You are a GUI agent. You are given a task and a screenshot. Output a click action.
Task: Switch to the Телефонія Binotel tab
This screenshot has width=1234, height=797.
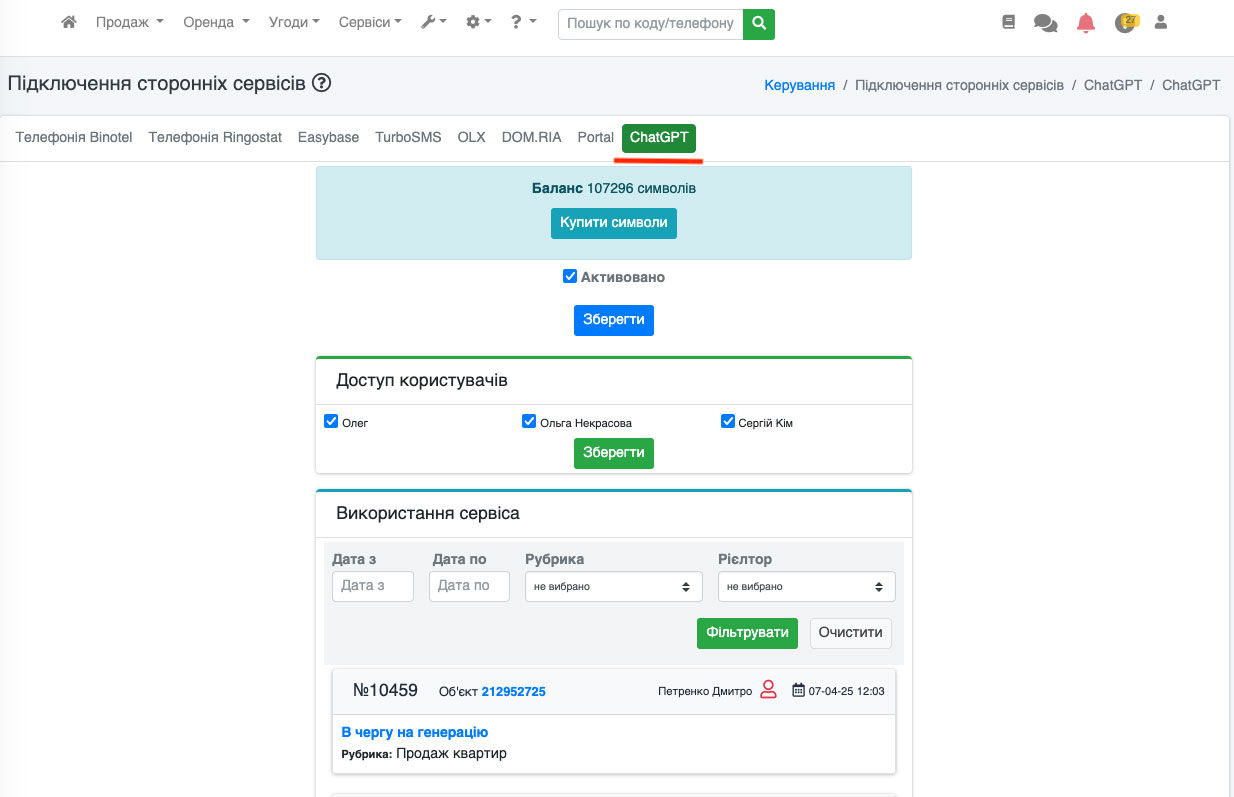(74, 138)
